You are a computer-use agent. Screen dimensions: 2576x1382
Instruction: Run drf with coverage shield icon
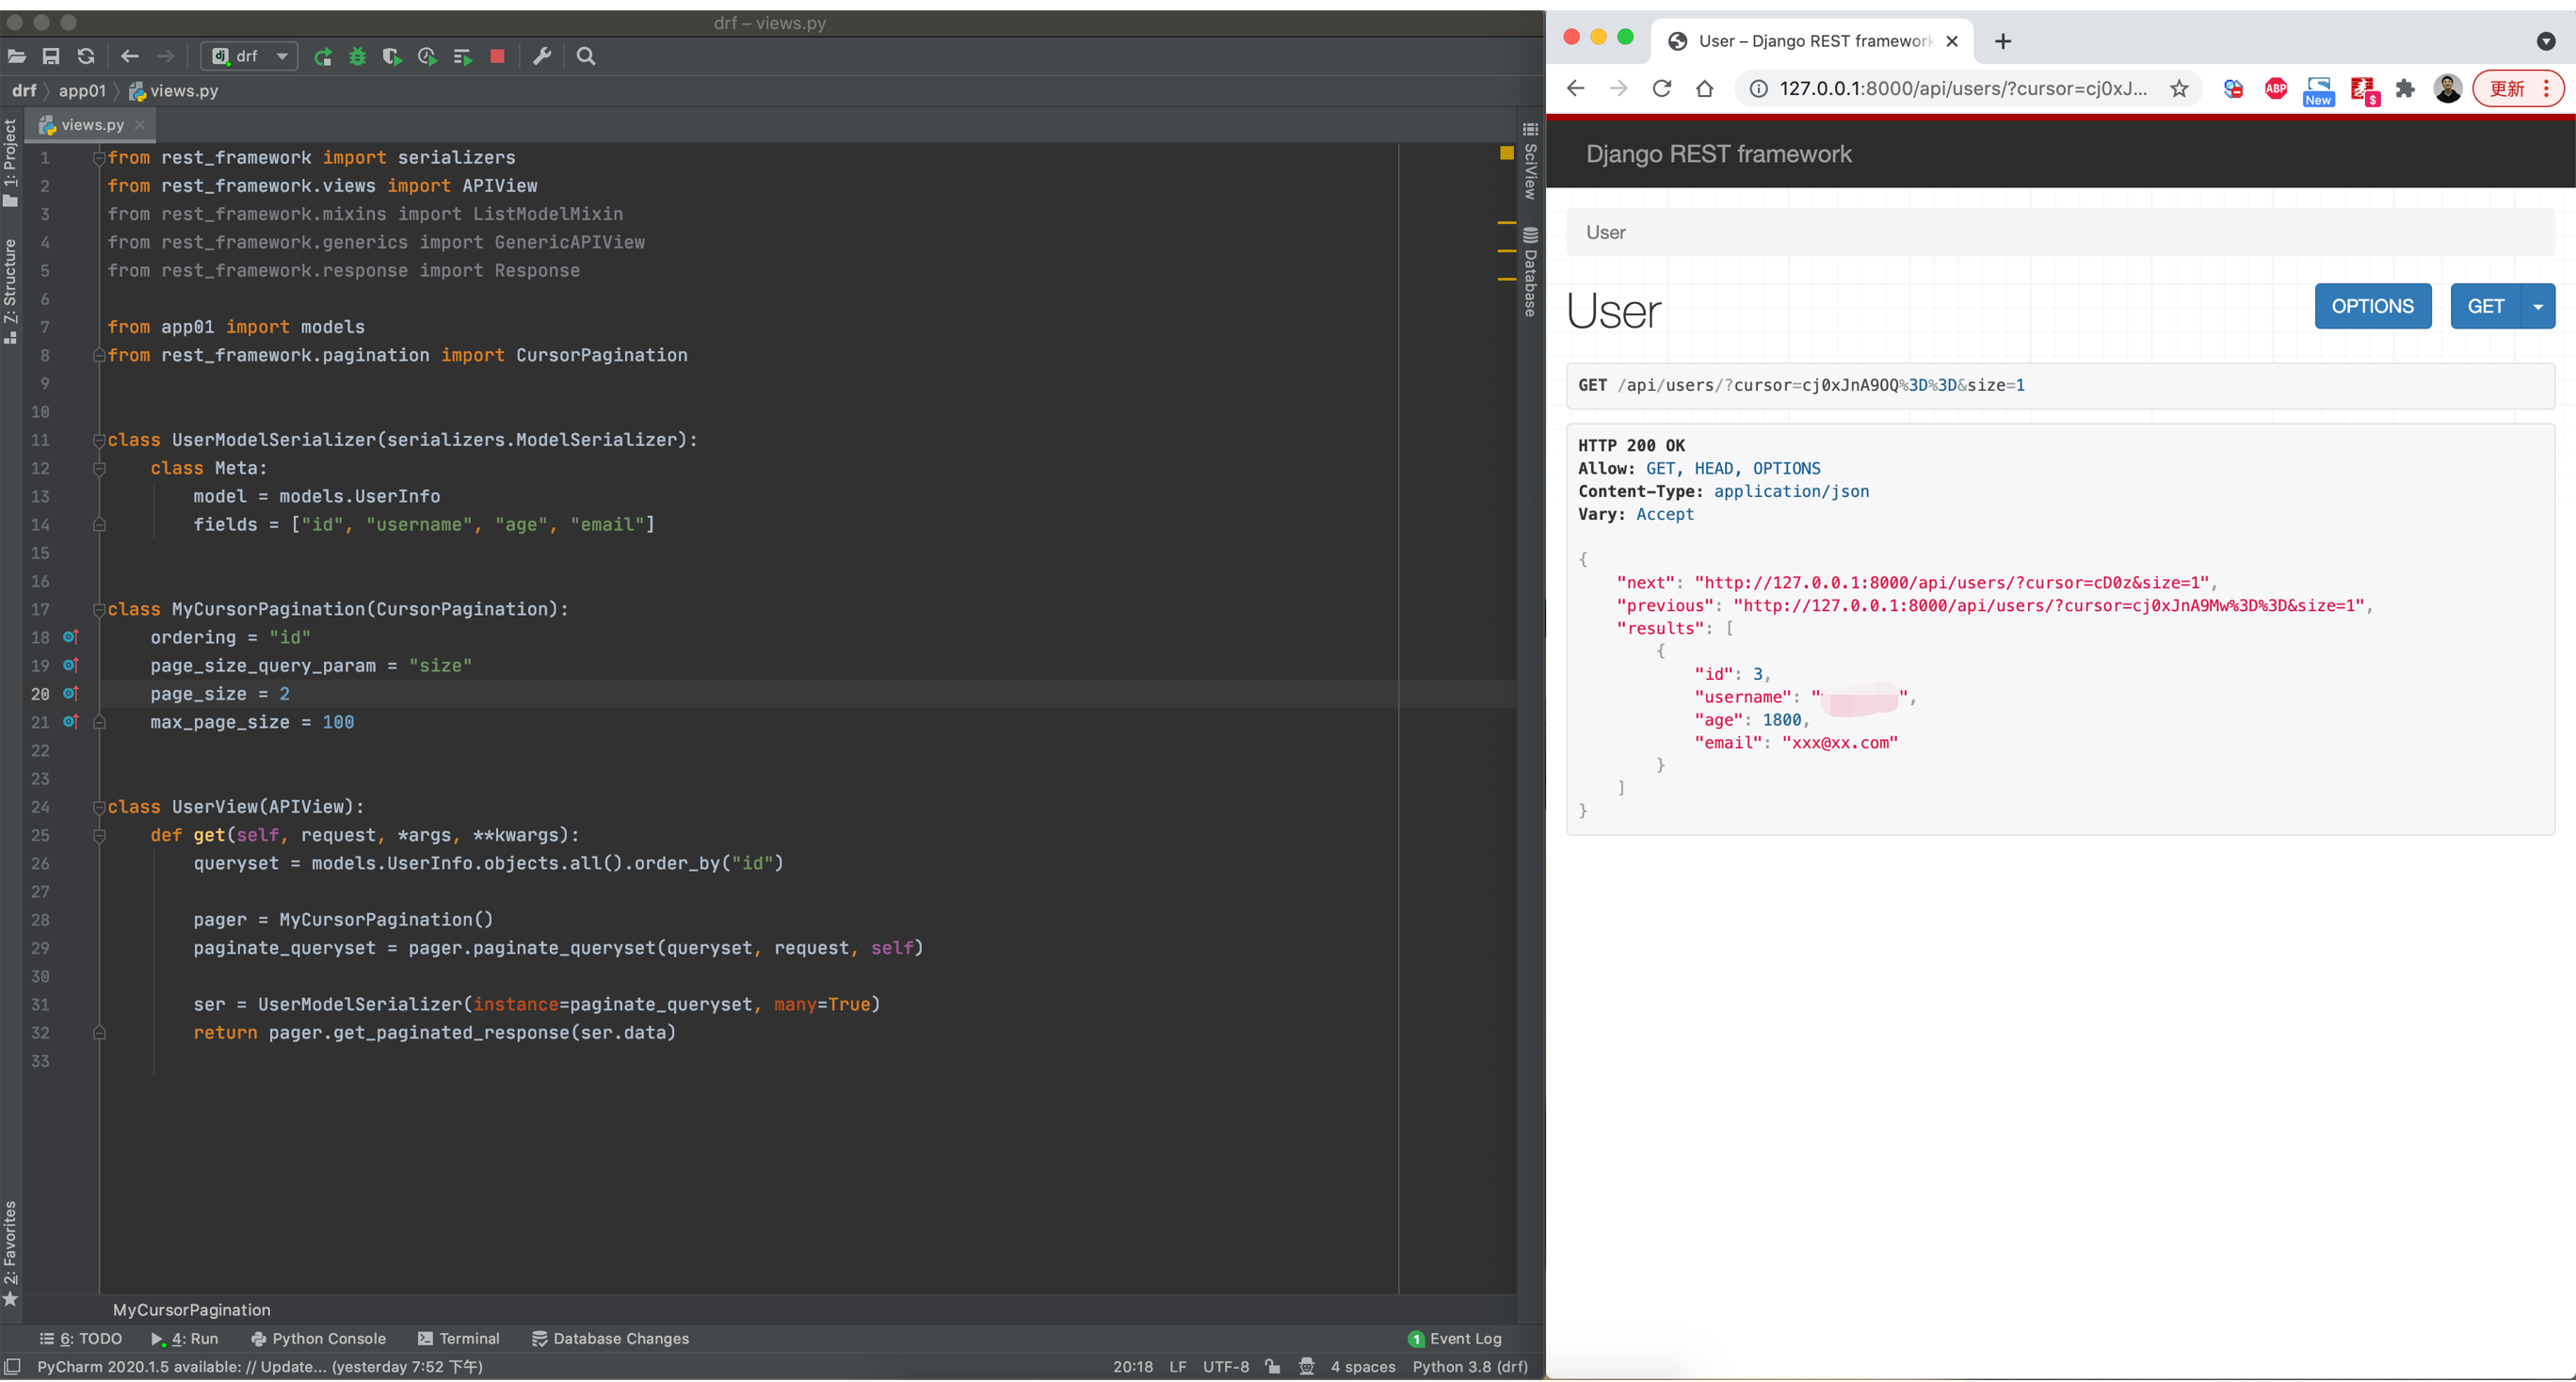[392, 57]
